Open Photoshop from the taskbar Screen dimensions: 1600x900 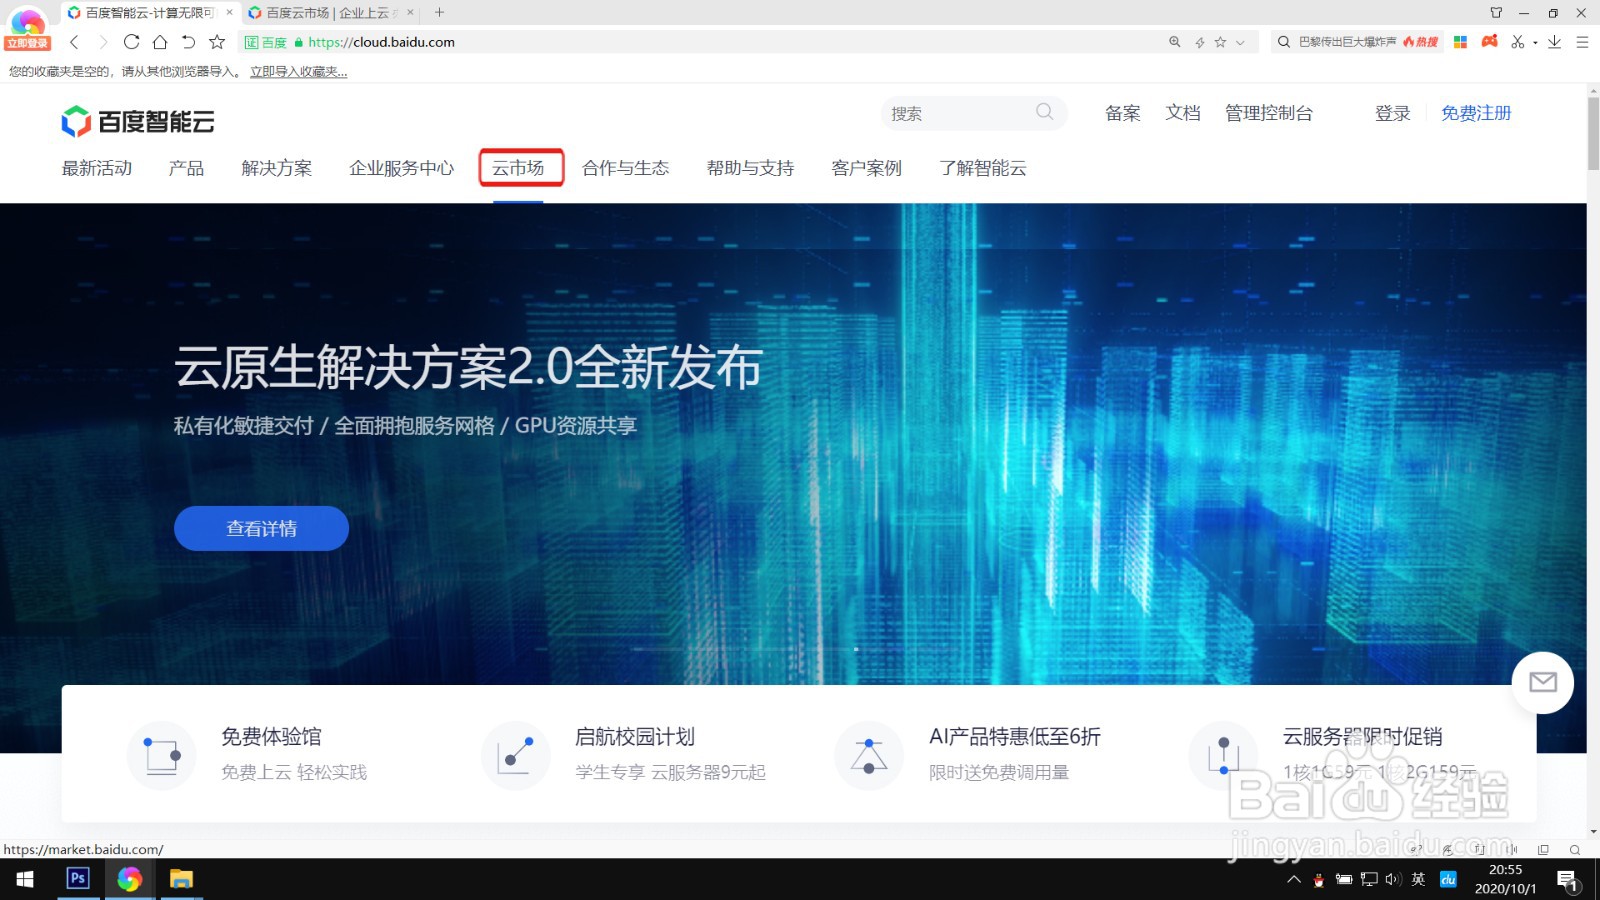[78, 878]
